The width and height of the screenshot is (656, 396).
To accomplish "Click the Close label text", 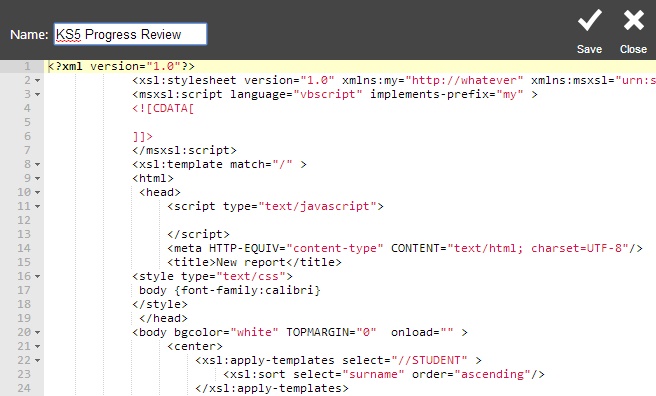I will (x=633, y=49).
